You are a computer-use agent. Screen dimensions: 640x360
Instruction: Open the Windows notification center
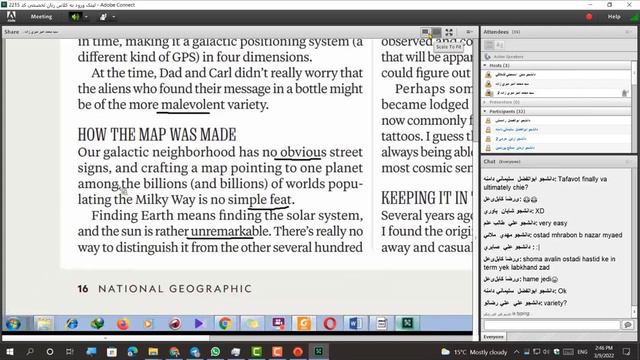627,352
